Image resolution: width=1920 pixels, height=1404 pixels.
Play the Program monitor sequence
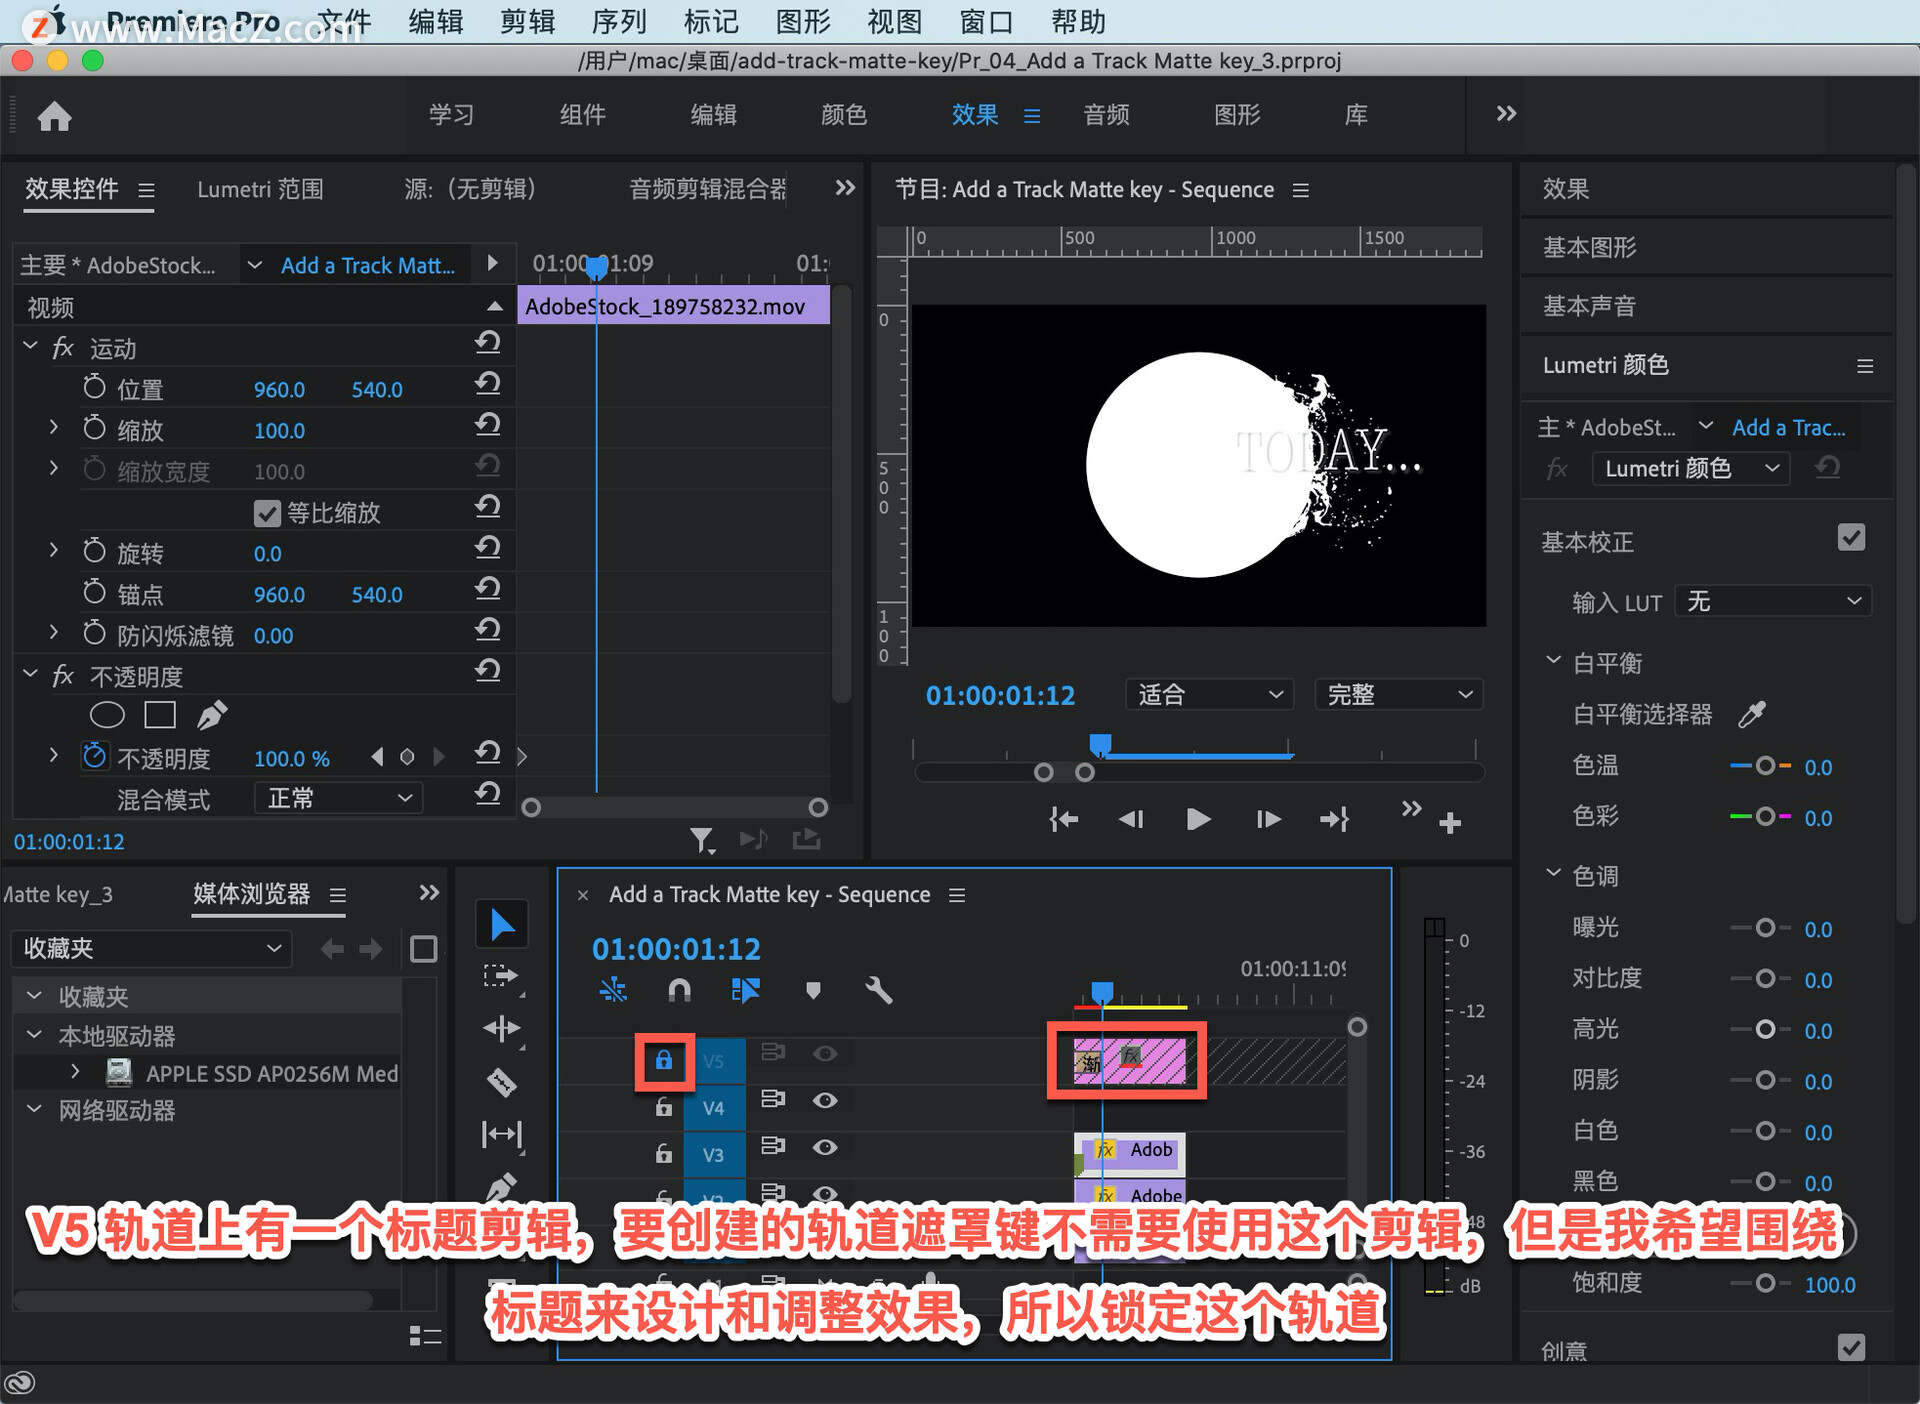click(1198, 820)
